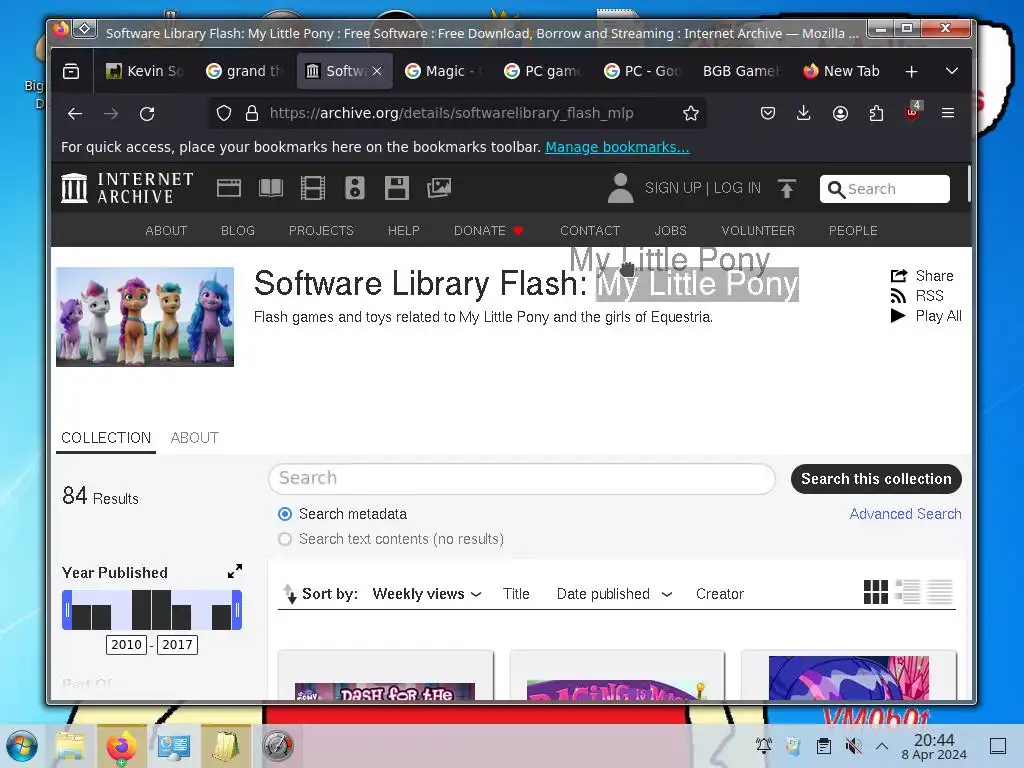Click the user avatar silhouette icon
This screenshot has height=768, width=1024.
(620, 188)
